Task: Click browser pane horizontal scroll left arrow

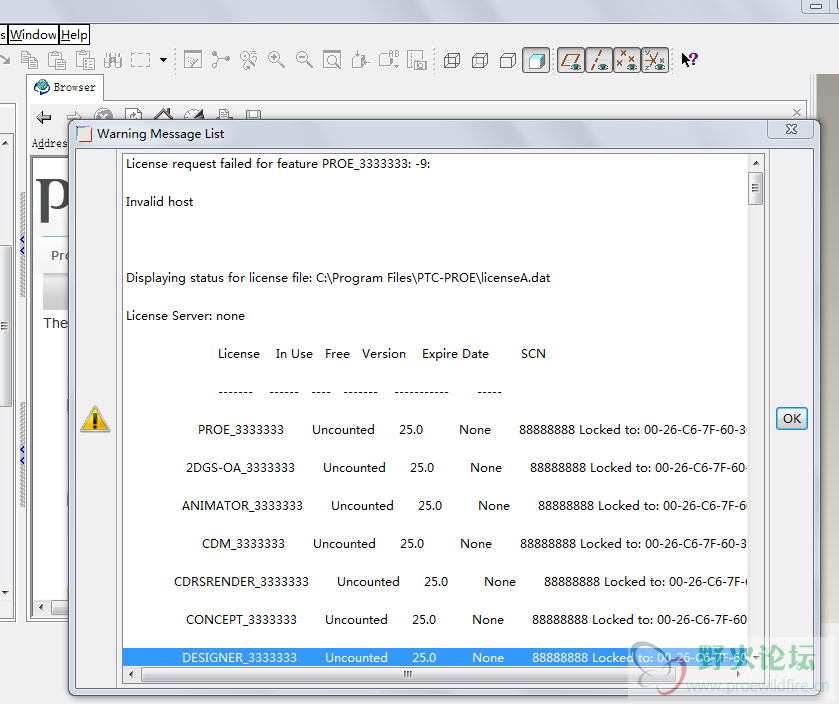Action: [41, 607]
